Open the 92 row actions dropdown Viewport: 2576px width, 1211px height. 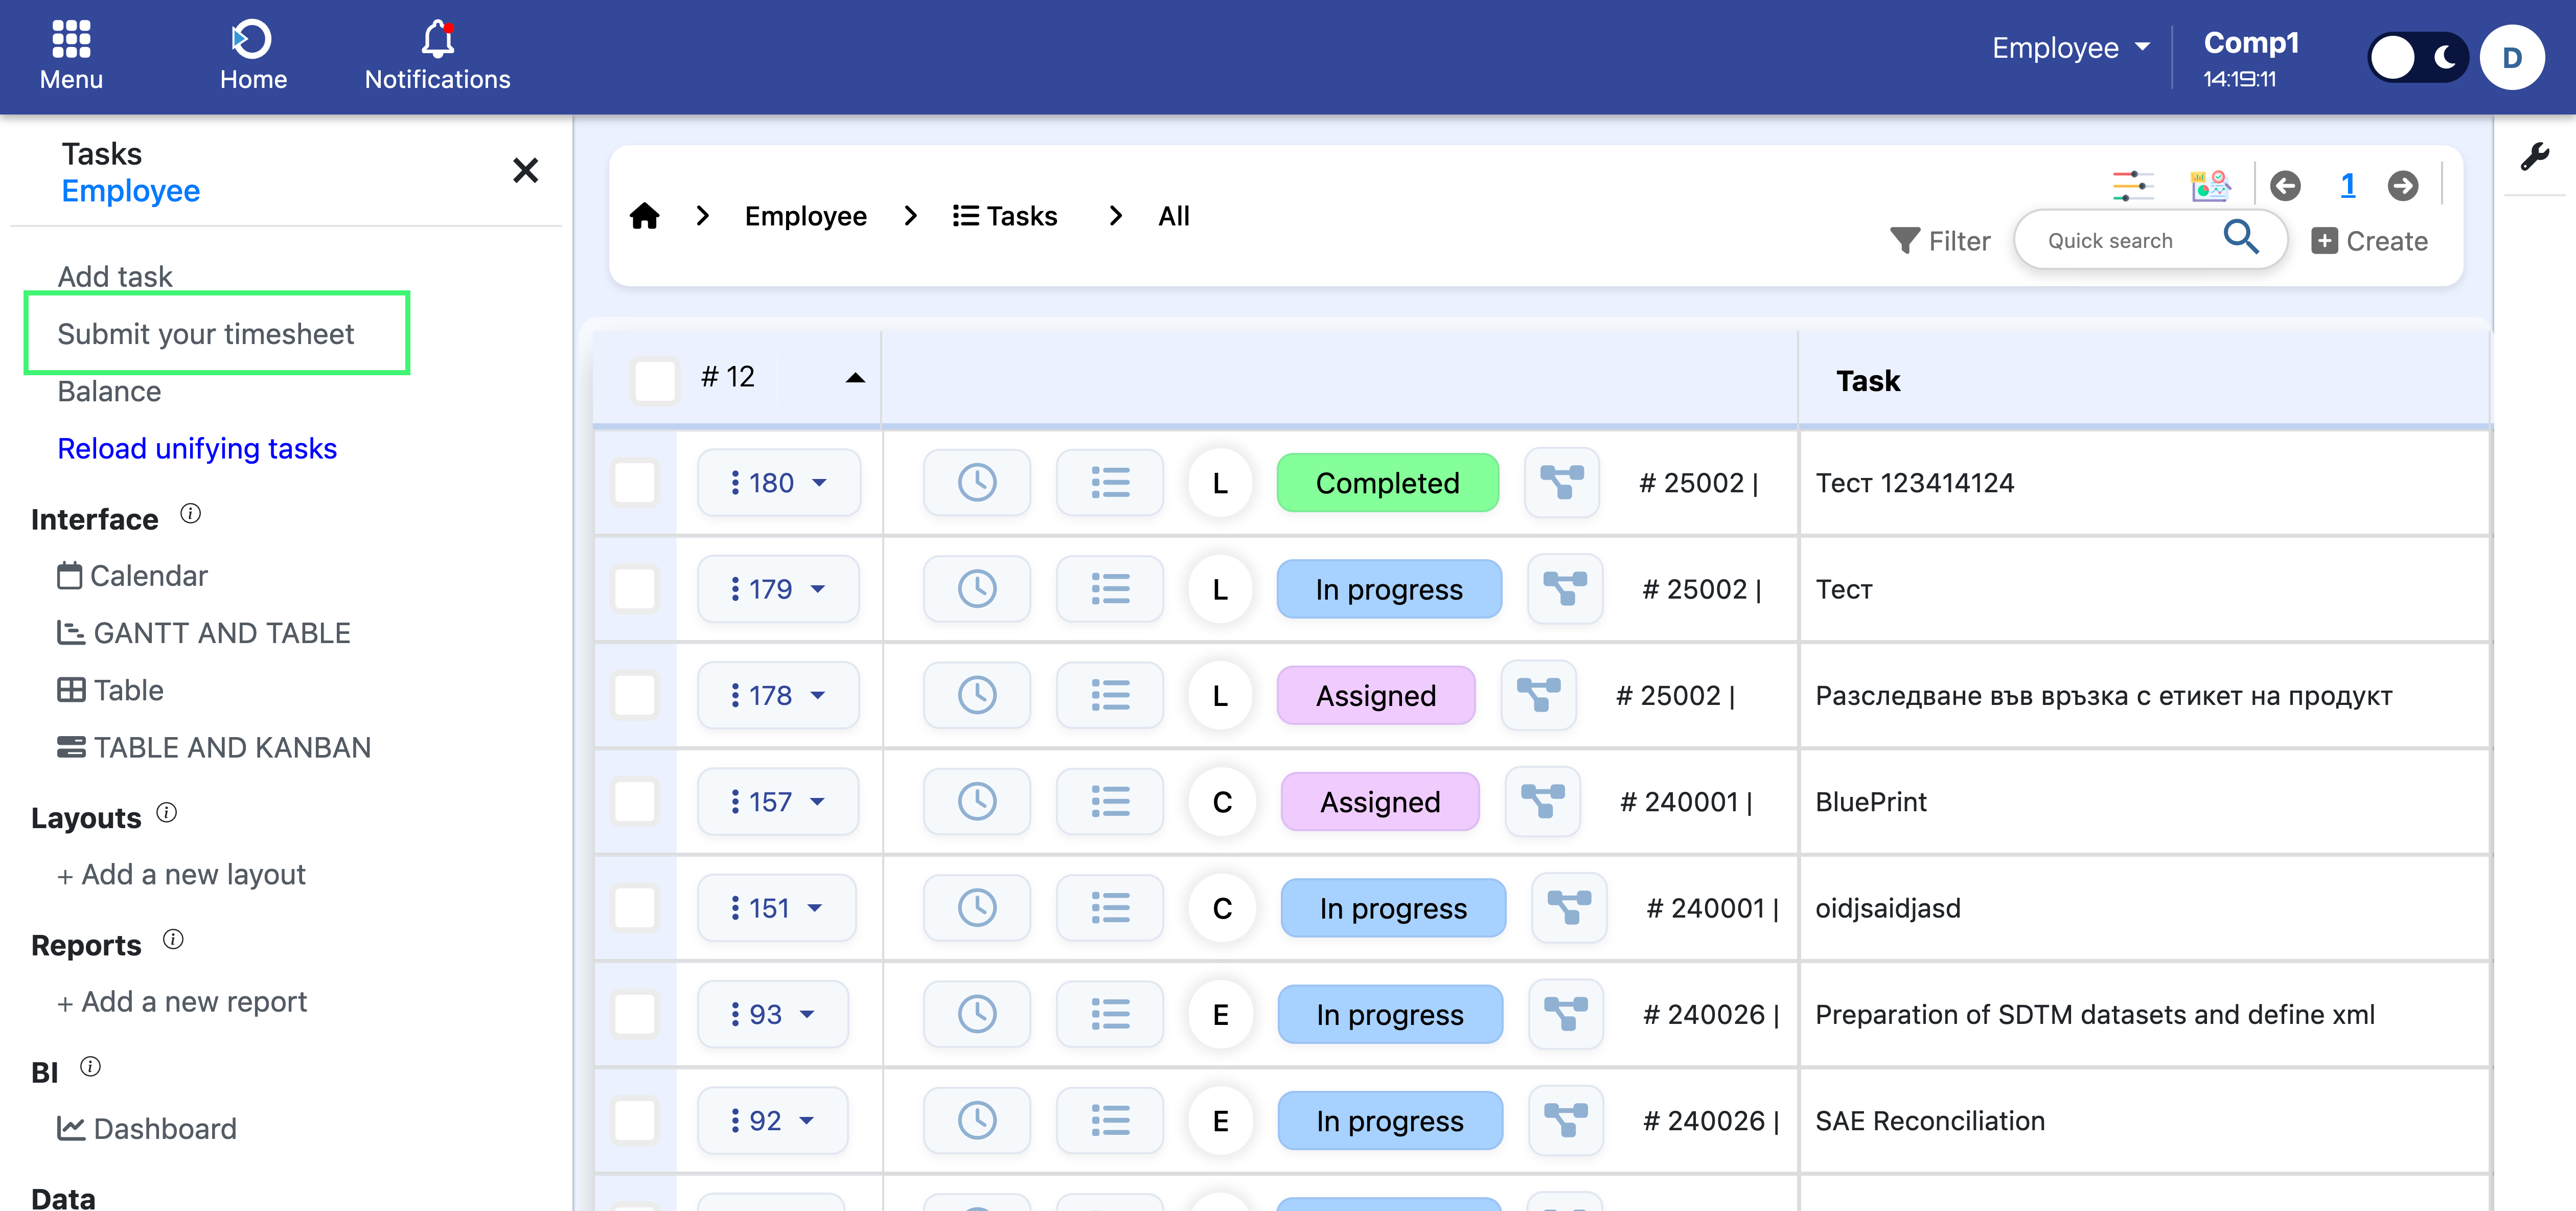coord(773,1120)
